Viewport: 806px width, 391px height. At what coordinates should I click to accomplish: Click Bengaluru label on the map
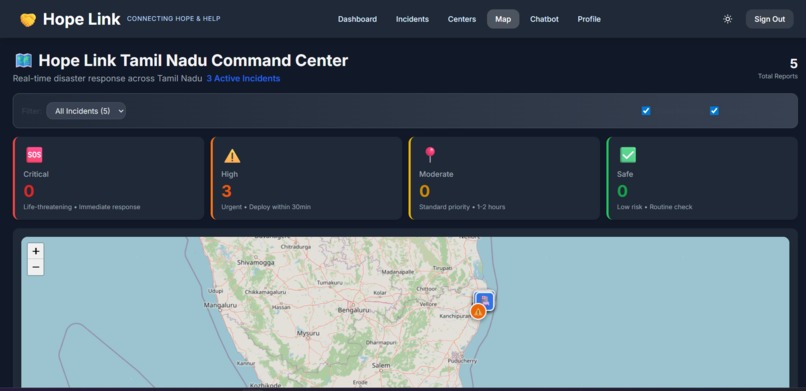click(354, 310)
